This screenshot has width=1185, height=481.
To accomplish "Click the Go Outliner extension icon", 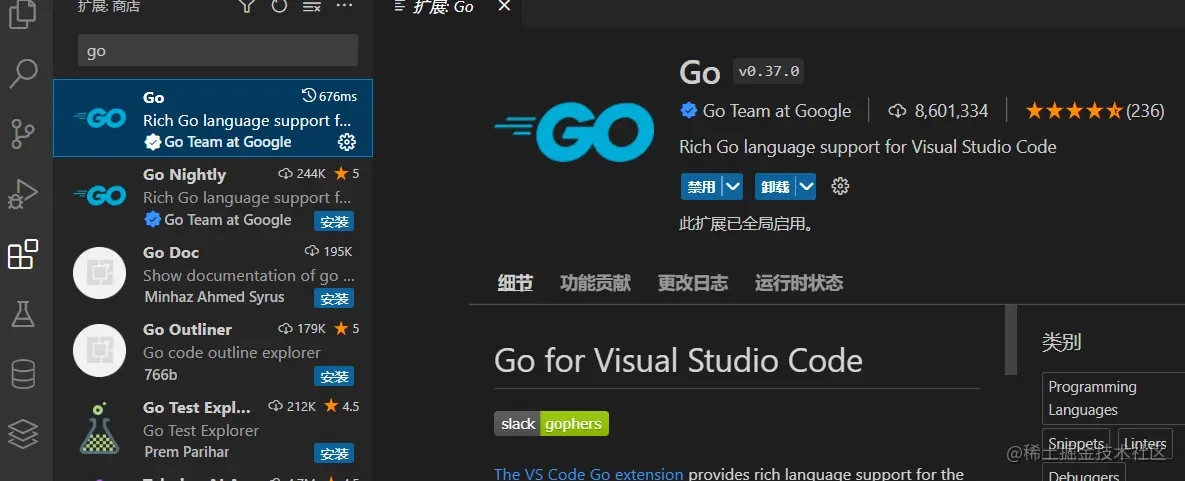I will click(99, 350).
